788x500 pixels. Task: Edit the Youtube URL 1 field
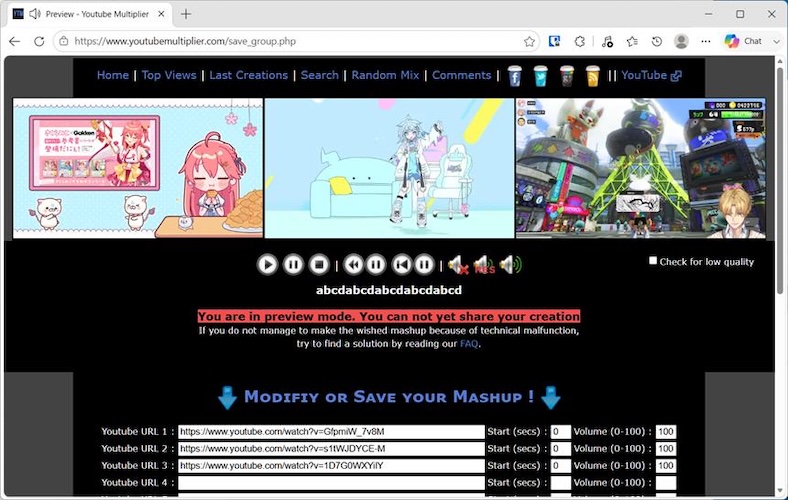[331, 432]
